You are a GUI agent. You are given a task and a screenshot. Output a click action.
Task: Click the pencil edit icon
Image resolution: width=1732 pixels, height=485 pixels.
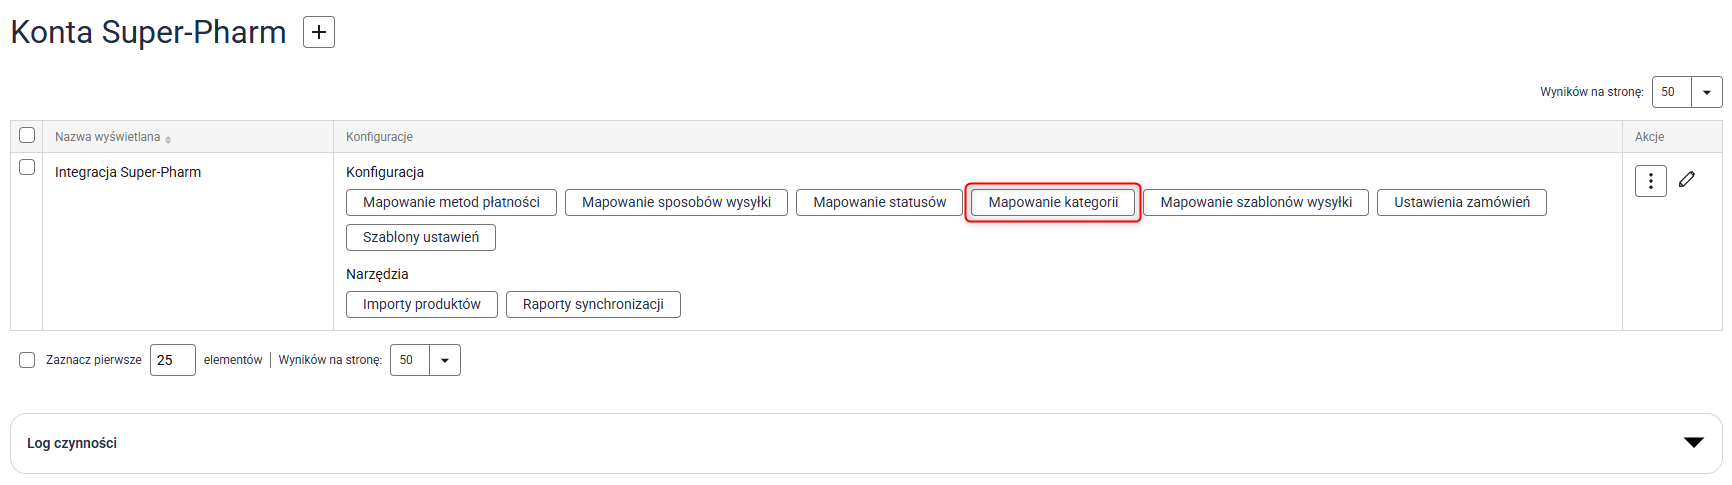(1687, 180)
